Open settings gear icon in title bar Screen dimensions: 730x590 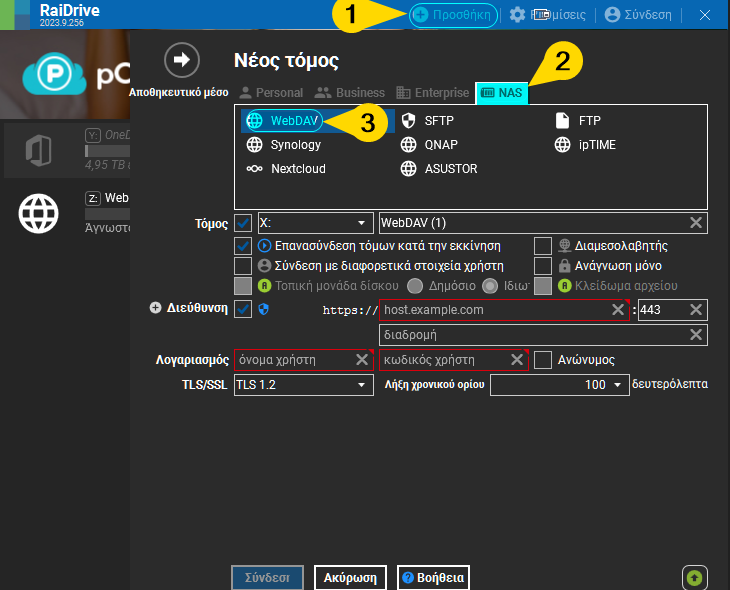517,15
